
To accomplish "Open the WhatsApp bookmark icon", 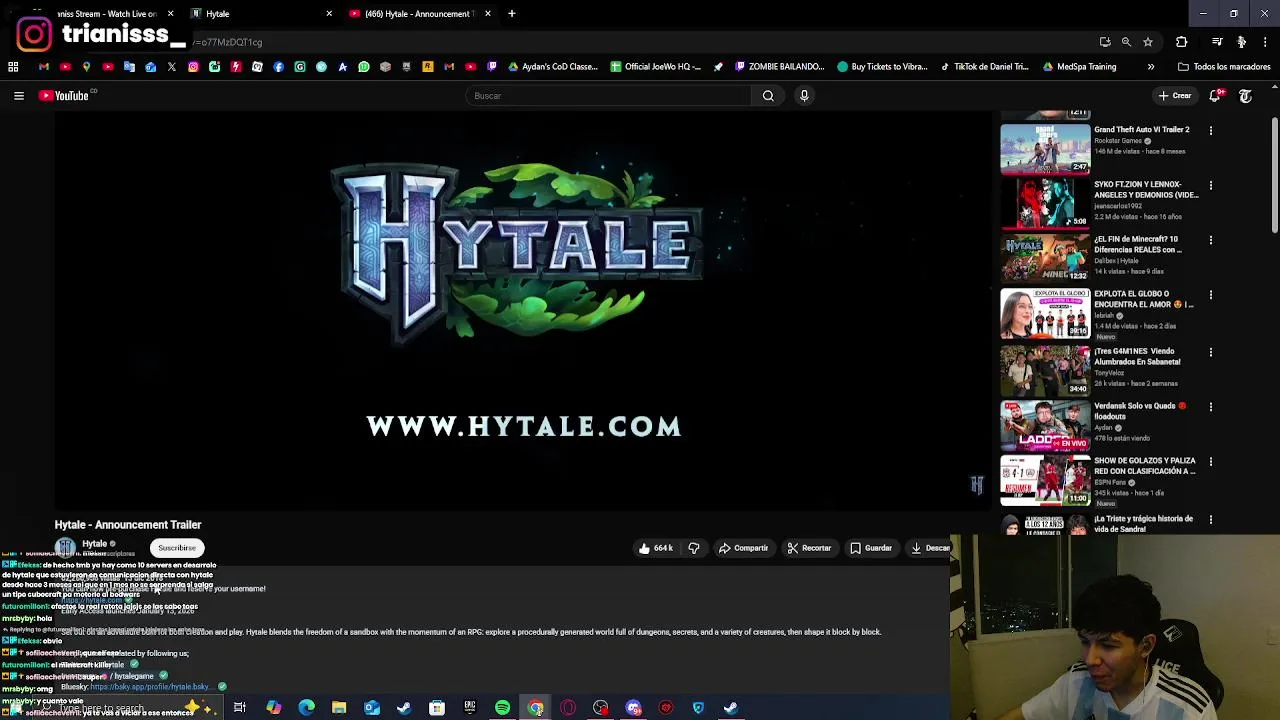I will click(364, 67).
